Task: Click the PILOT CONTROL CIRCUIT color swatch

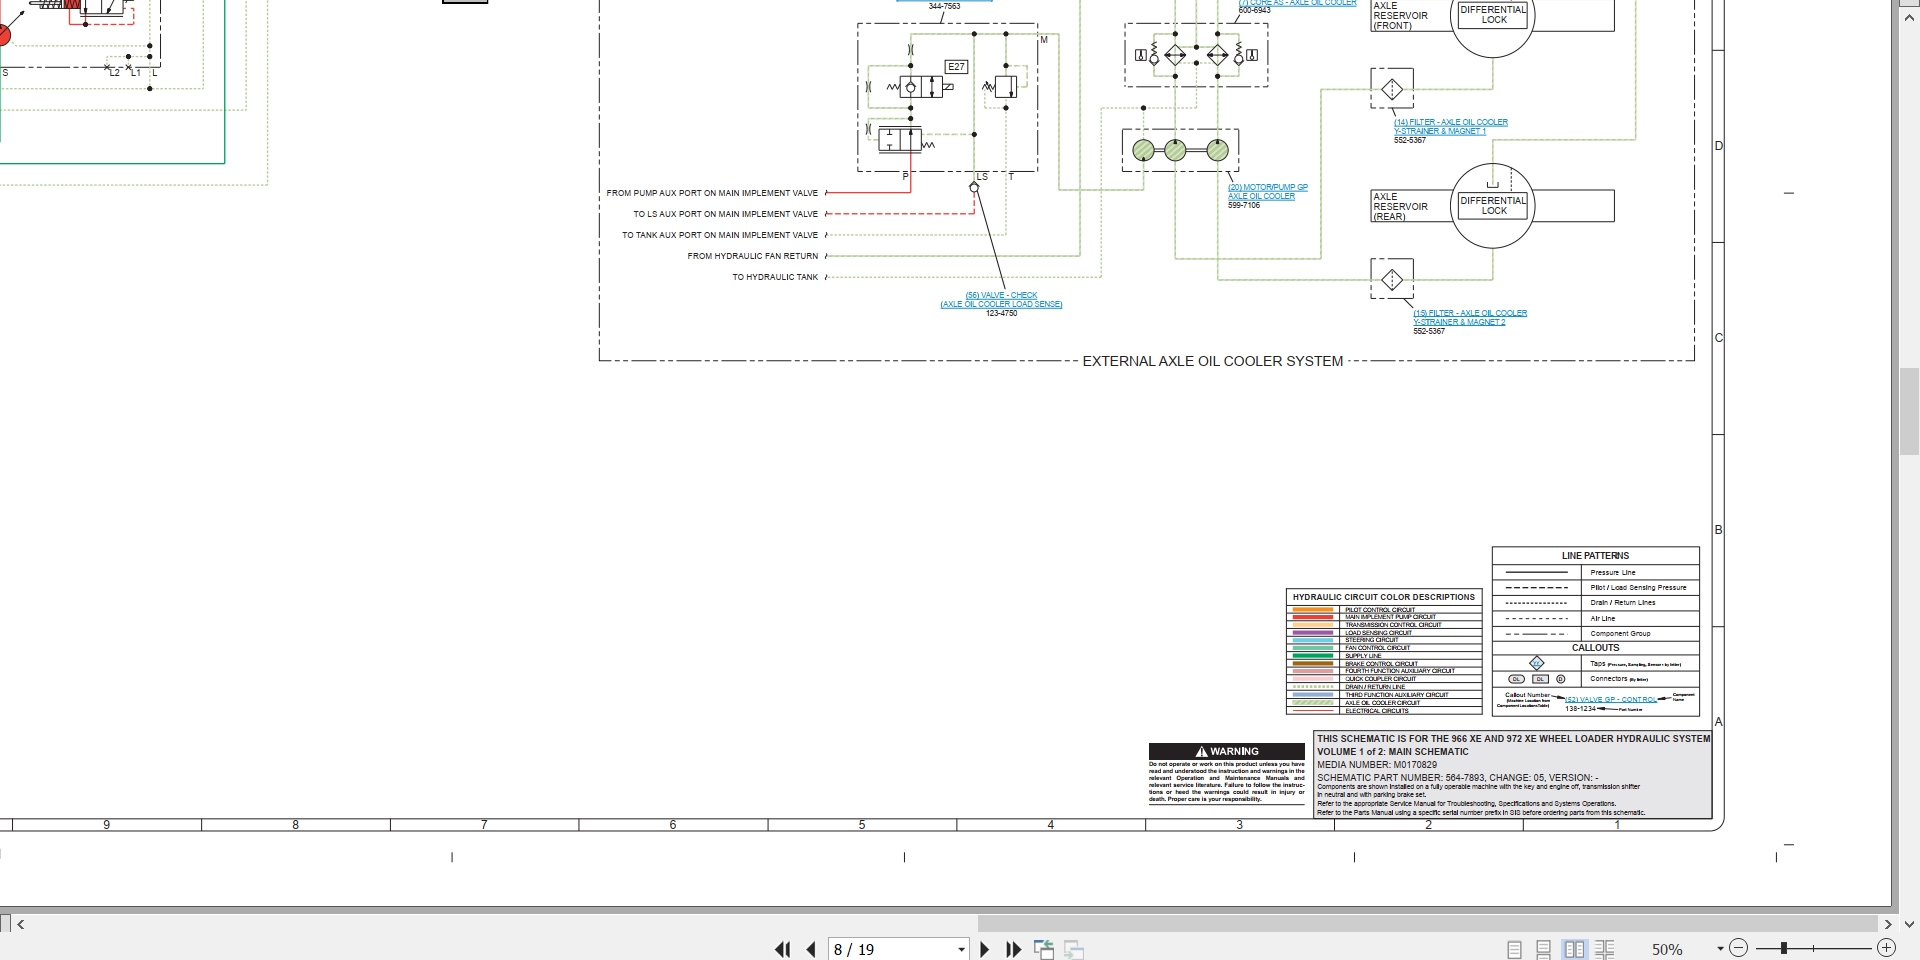Action: click(1313, 610)
